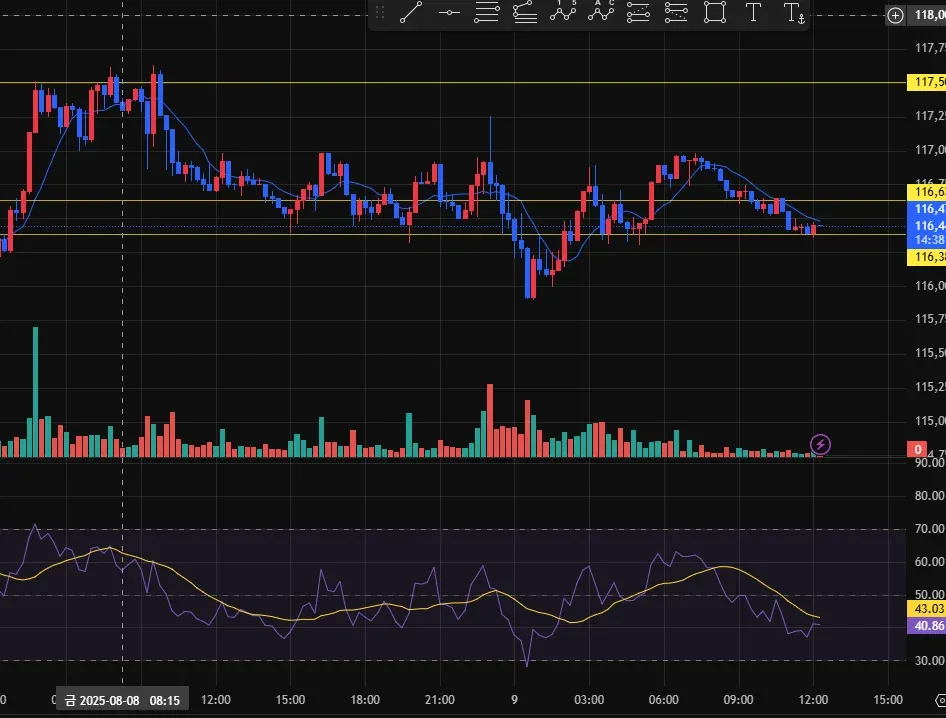Click the 15:00 time label before 18:00
This screenshot has width=946, height=718.
[x=290, y=700]
